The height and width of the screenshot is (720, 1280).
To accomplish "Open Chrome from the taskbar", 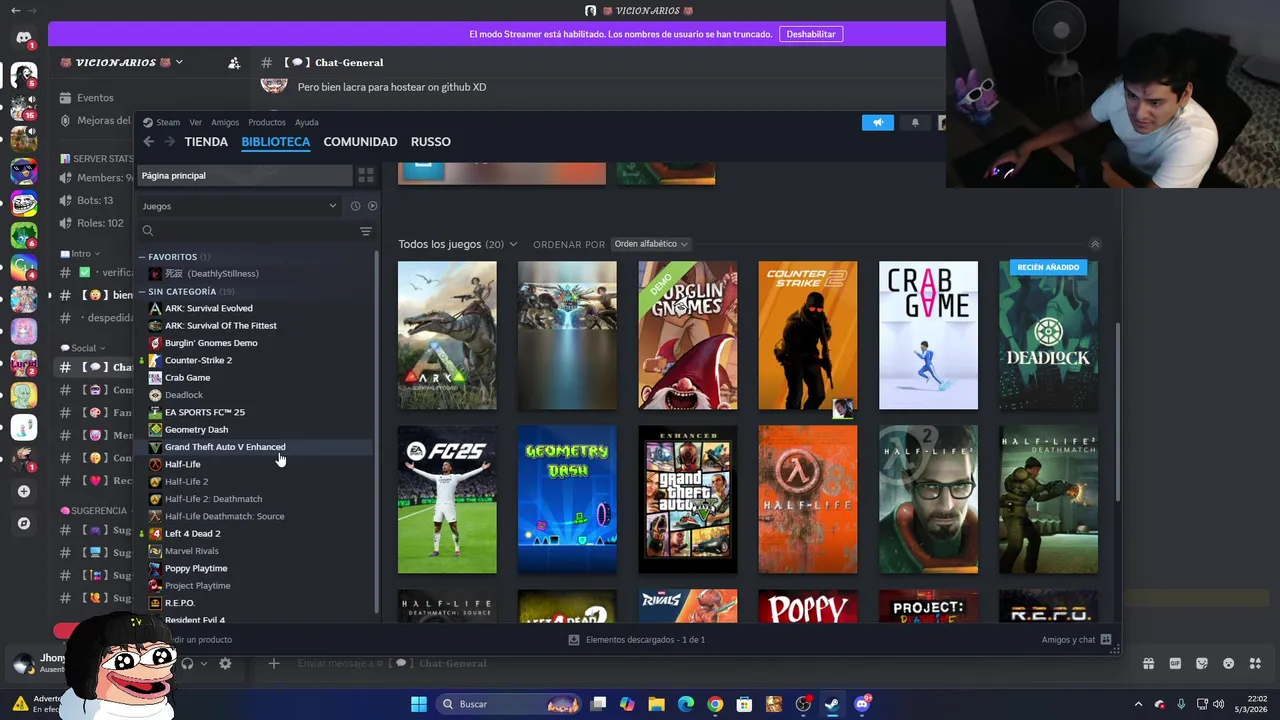I will coord(715,704).
